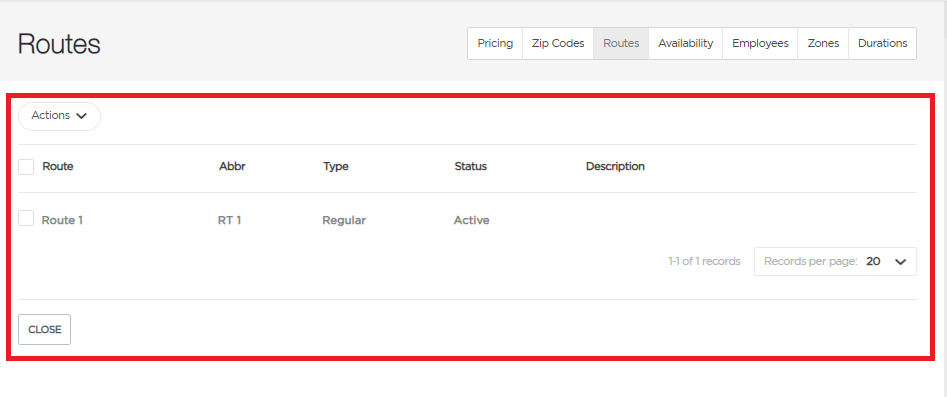The image size is (947, 397).
Task: Click the Records per page chevron
Action: click(x=900, y=262)
